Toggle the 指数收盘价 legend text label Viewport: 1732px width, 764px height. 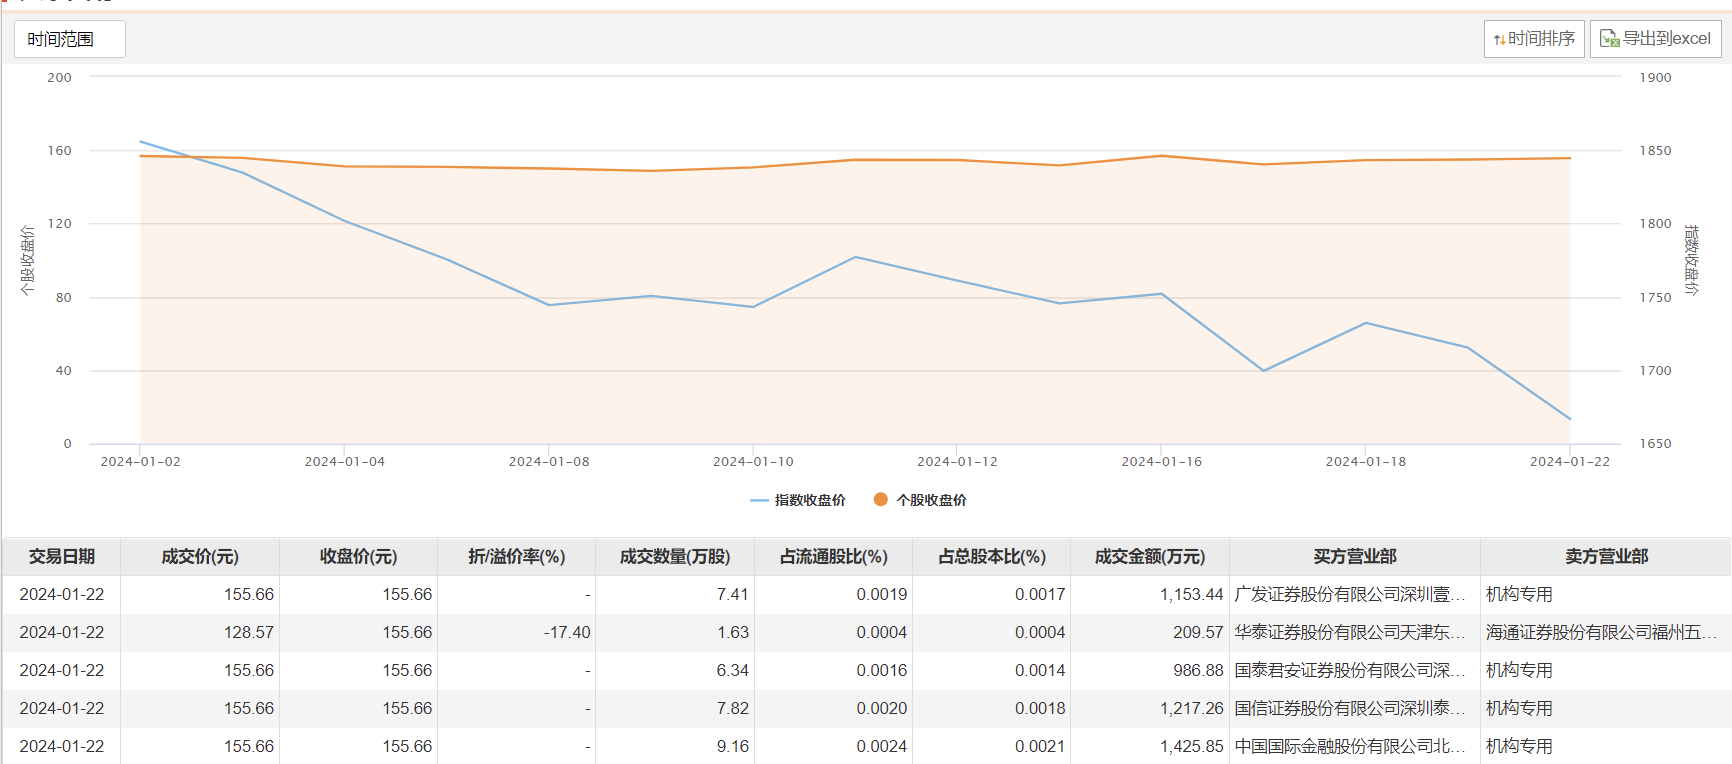(810, 500)
